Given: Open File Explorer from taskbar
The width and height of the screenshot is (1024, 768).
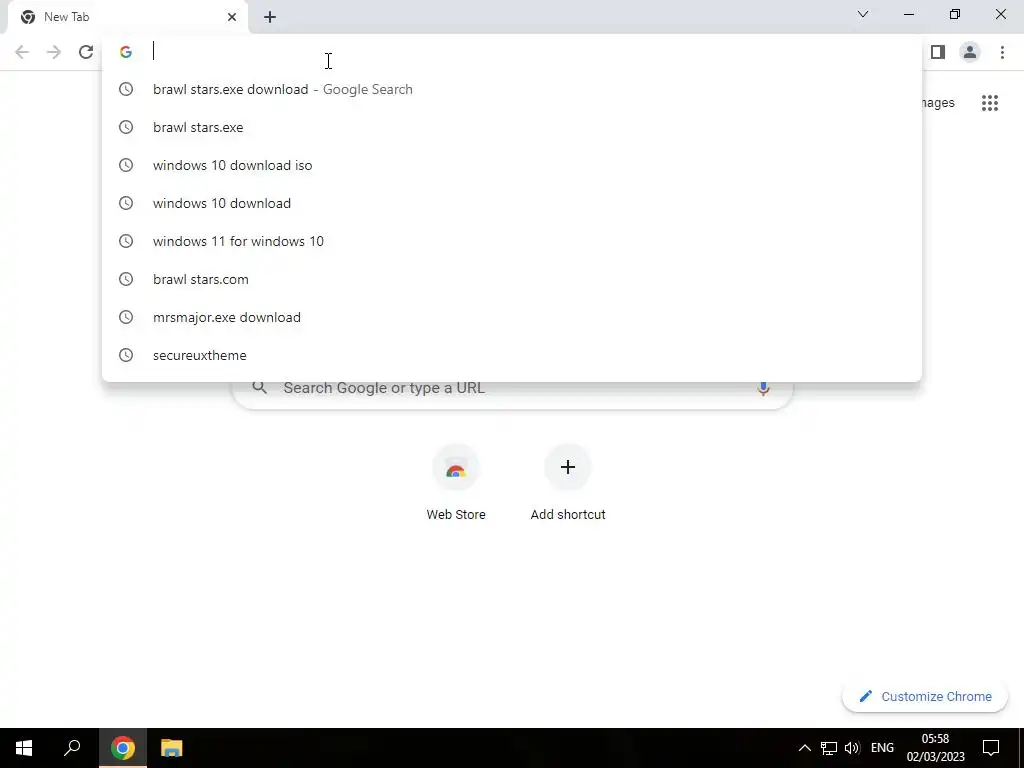Looking at the screenshot, I should point(171,748).
